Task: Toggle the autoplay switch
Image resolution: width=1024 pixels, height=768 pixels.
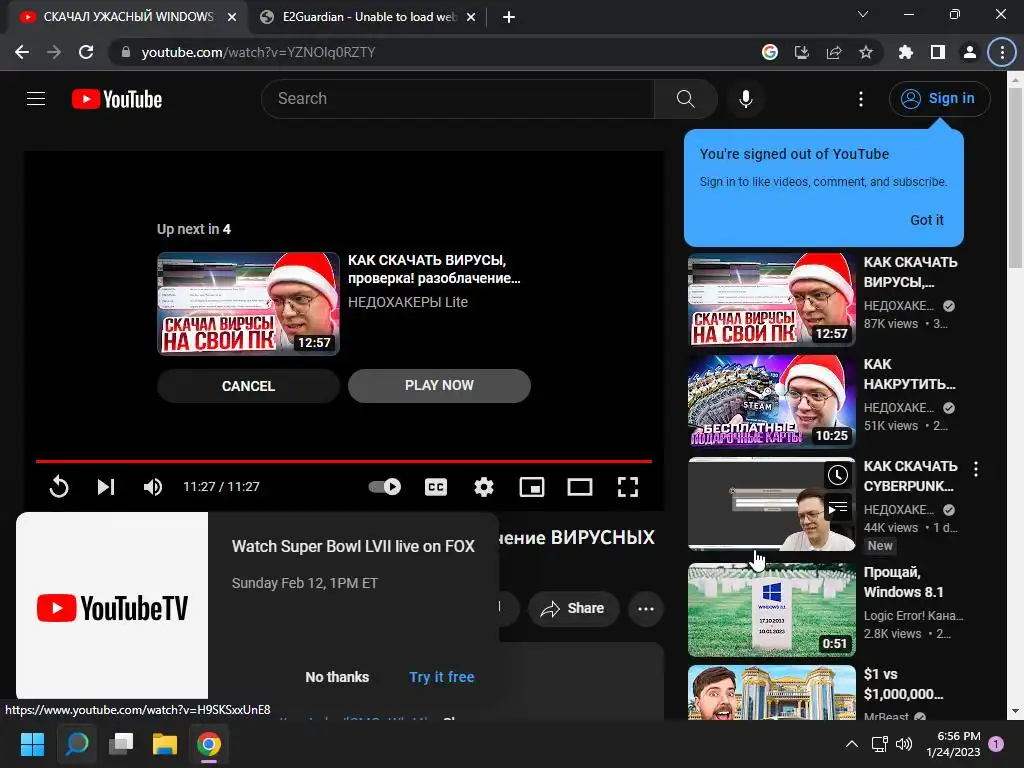Action: 385,487
